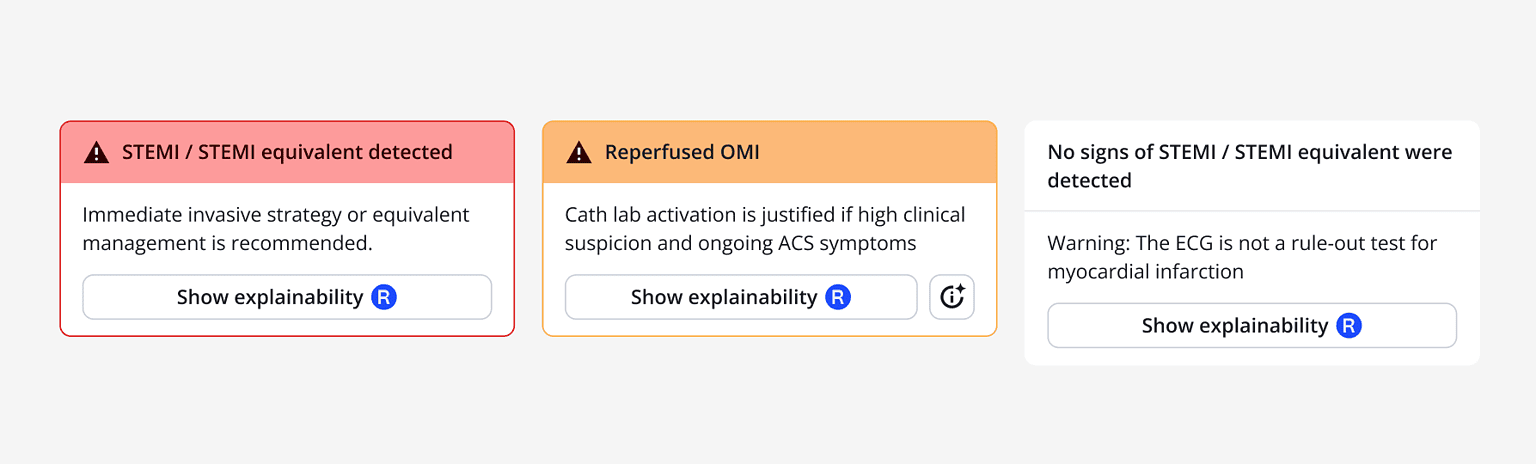
Task: Click the warning triangle on the STEMI detected alert
Action: 96,153
